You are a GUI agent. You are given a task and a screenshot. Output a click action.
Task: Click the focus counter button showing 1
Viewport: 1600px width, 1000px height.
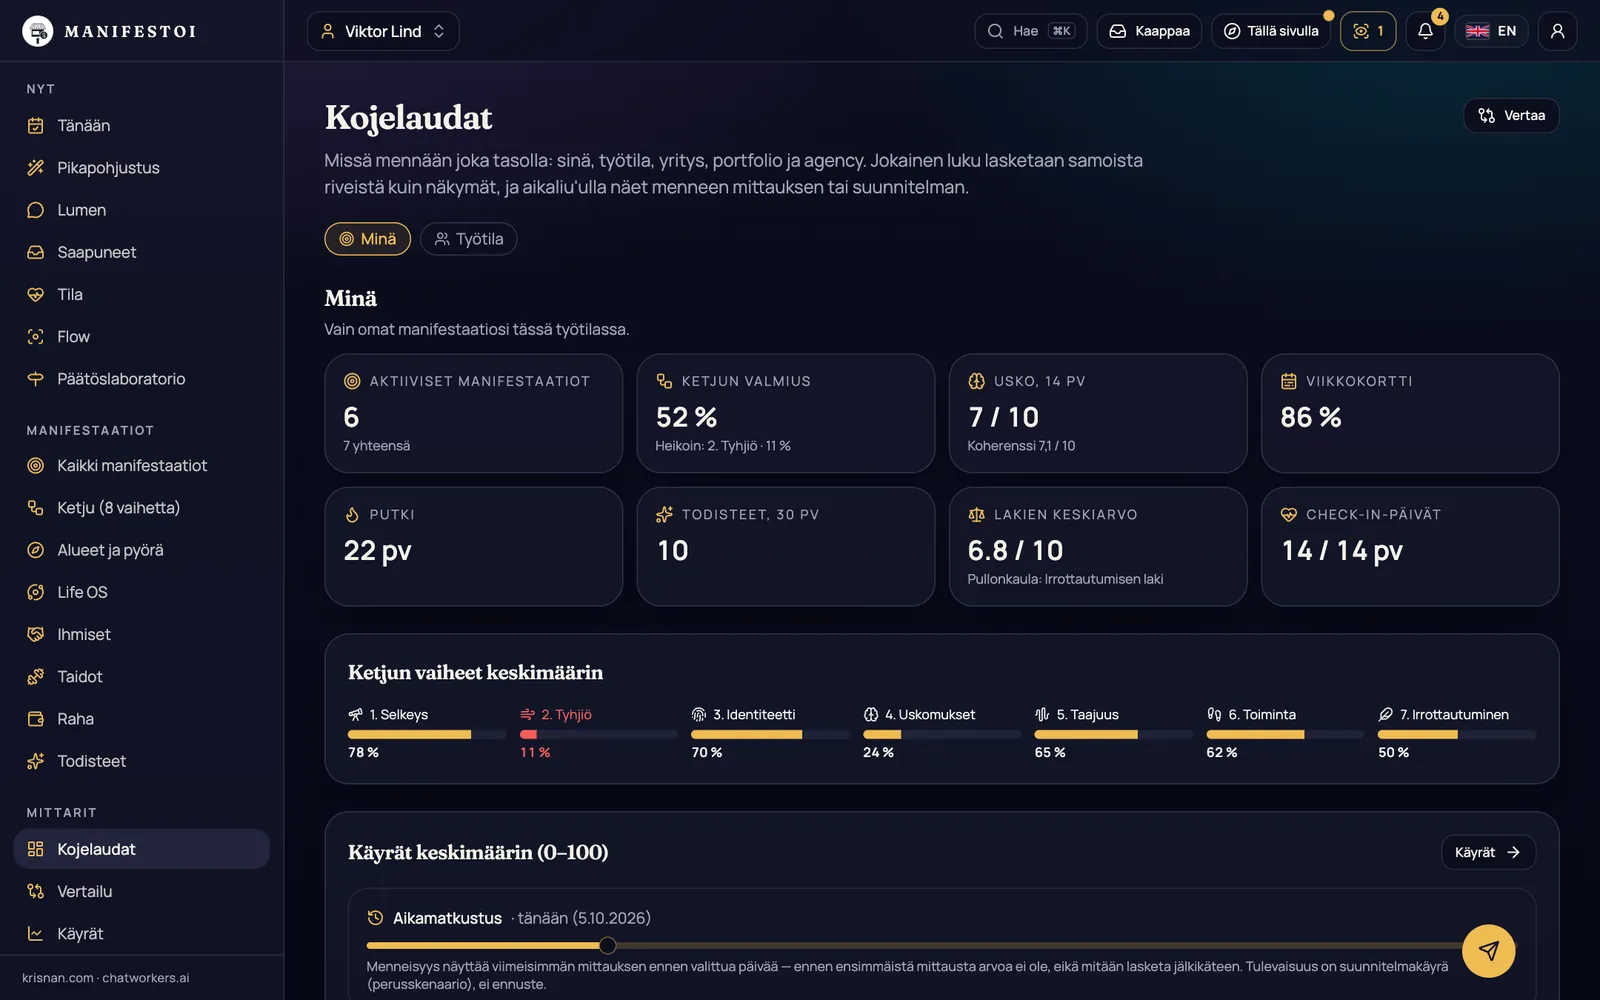point(1368,31)
